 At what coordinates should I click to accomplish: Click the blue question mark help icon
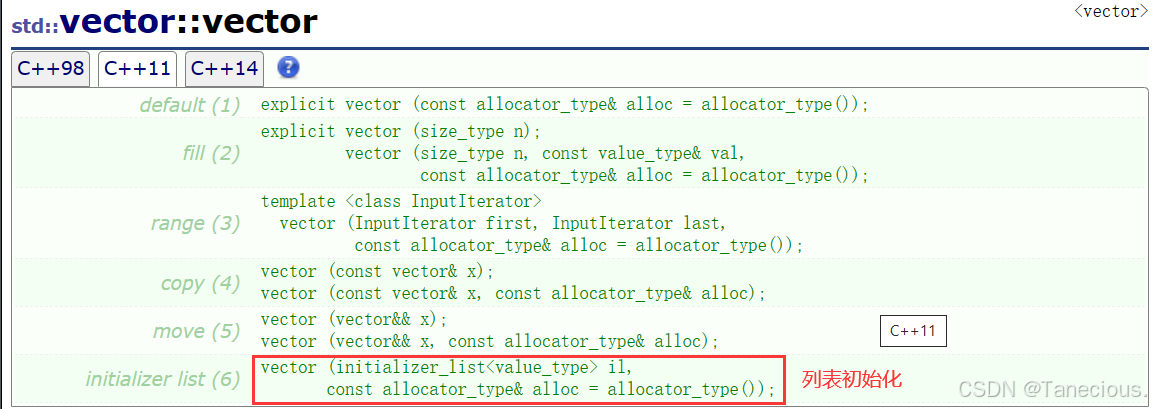(x=289, y=68)
